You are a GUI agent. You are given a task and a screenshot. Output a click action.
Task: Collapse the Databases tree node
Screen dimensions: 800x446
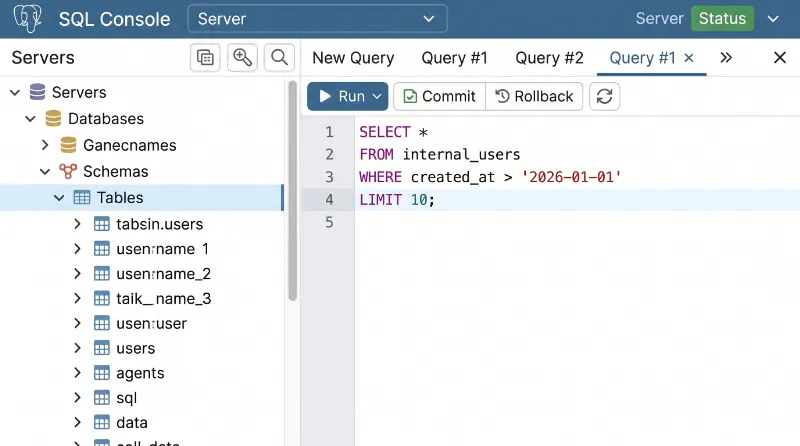point(31,119)
